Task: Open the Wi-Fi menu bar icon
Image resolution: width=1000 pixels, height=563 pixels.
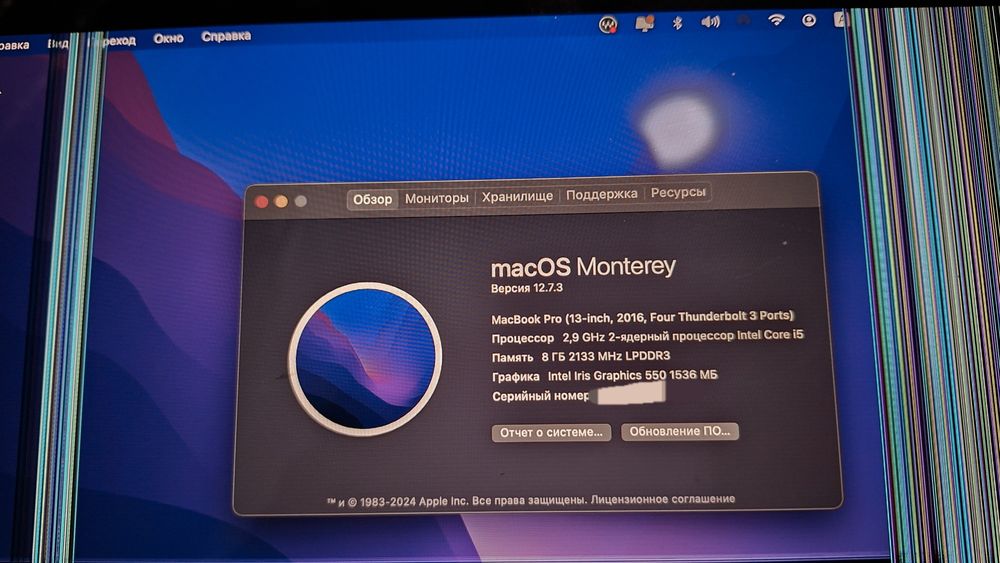Action: point(776,20)
